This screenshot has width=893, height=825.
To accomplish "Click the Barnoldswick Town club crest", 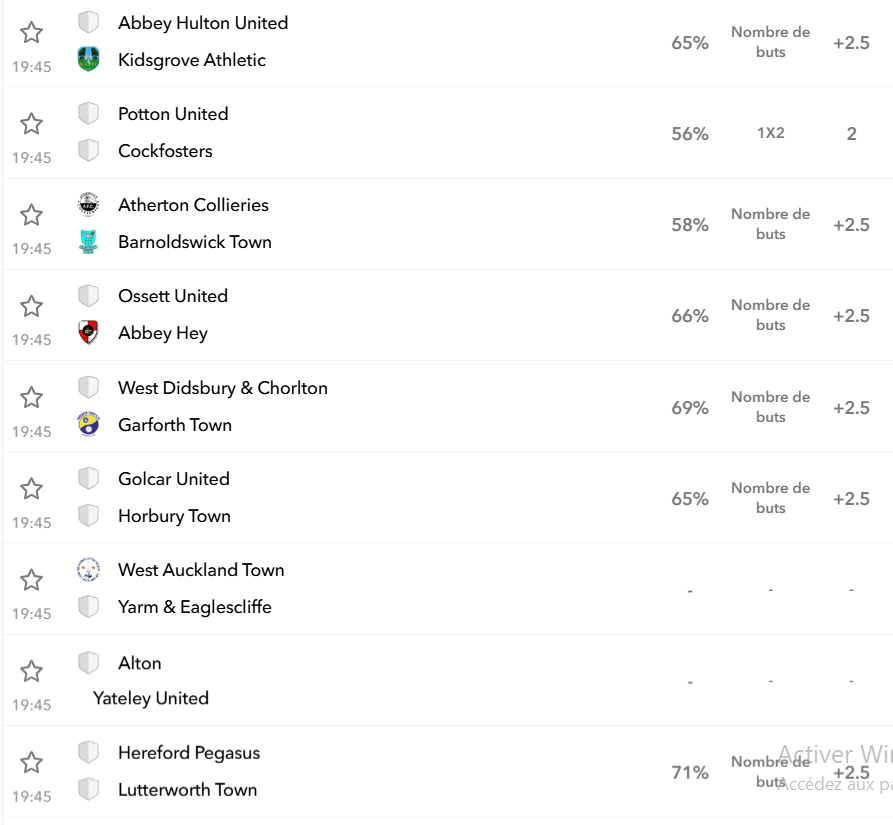I will (x=88, y=241).
